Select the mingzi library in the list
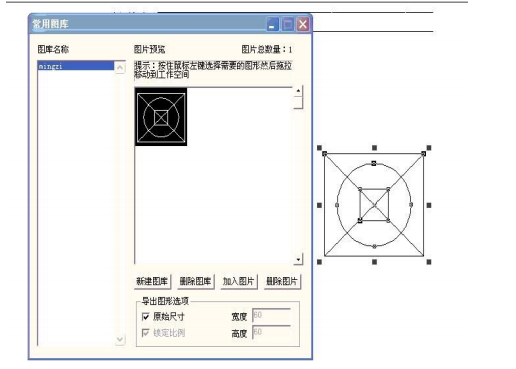This screenshot has width=516, height=369. coord(76,66)
